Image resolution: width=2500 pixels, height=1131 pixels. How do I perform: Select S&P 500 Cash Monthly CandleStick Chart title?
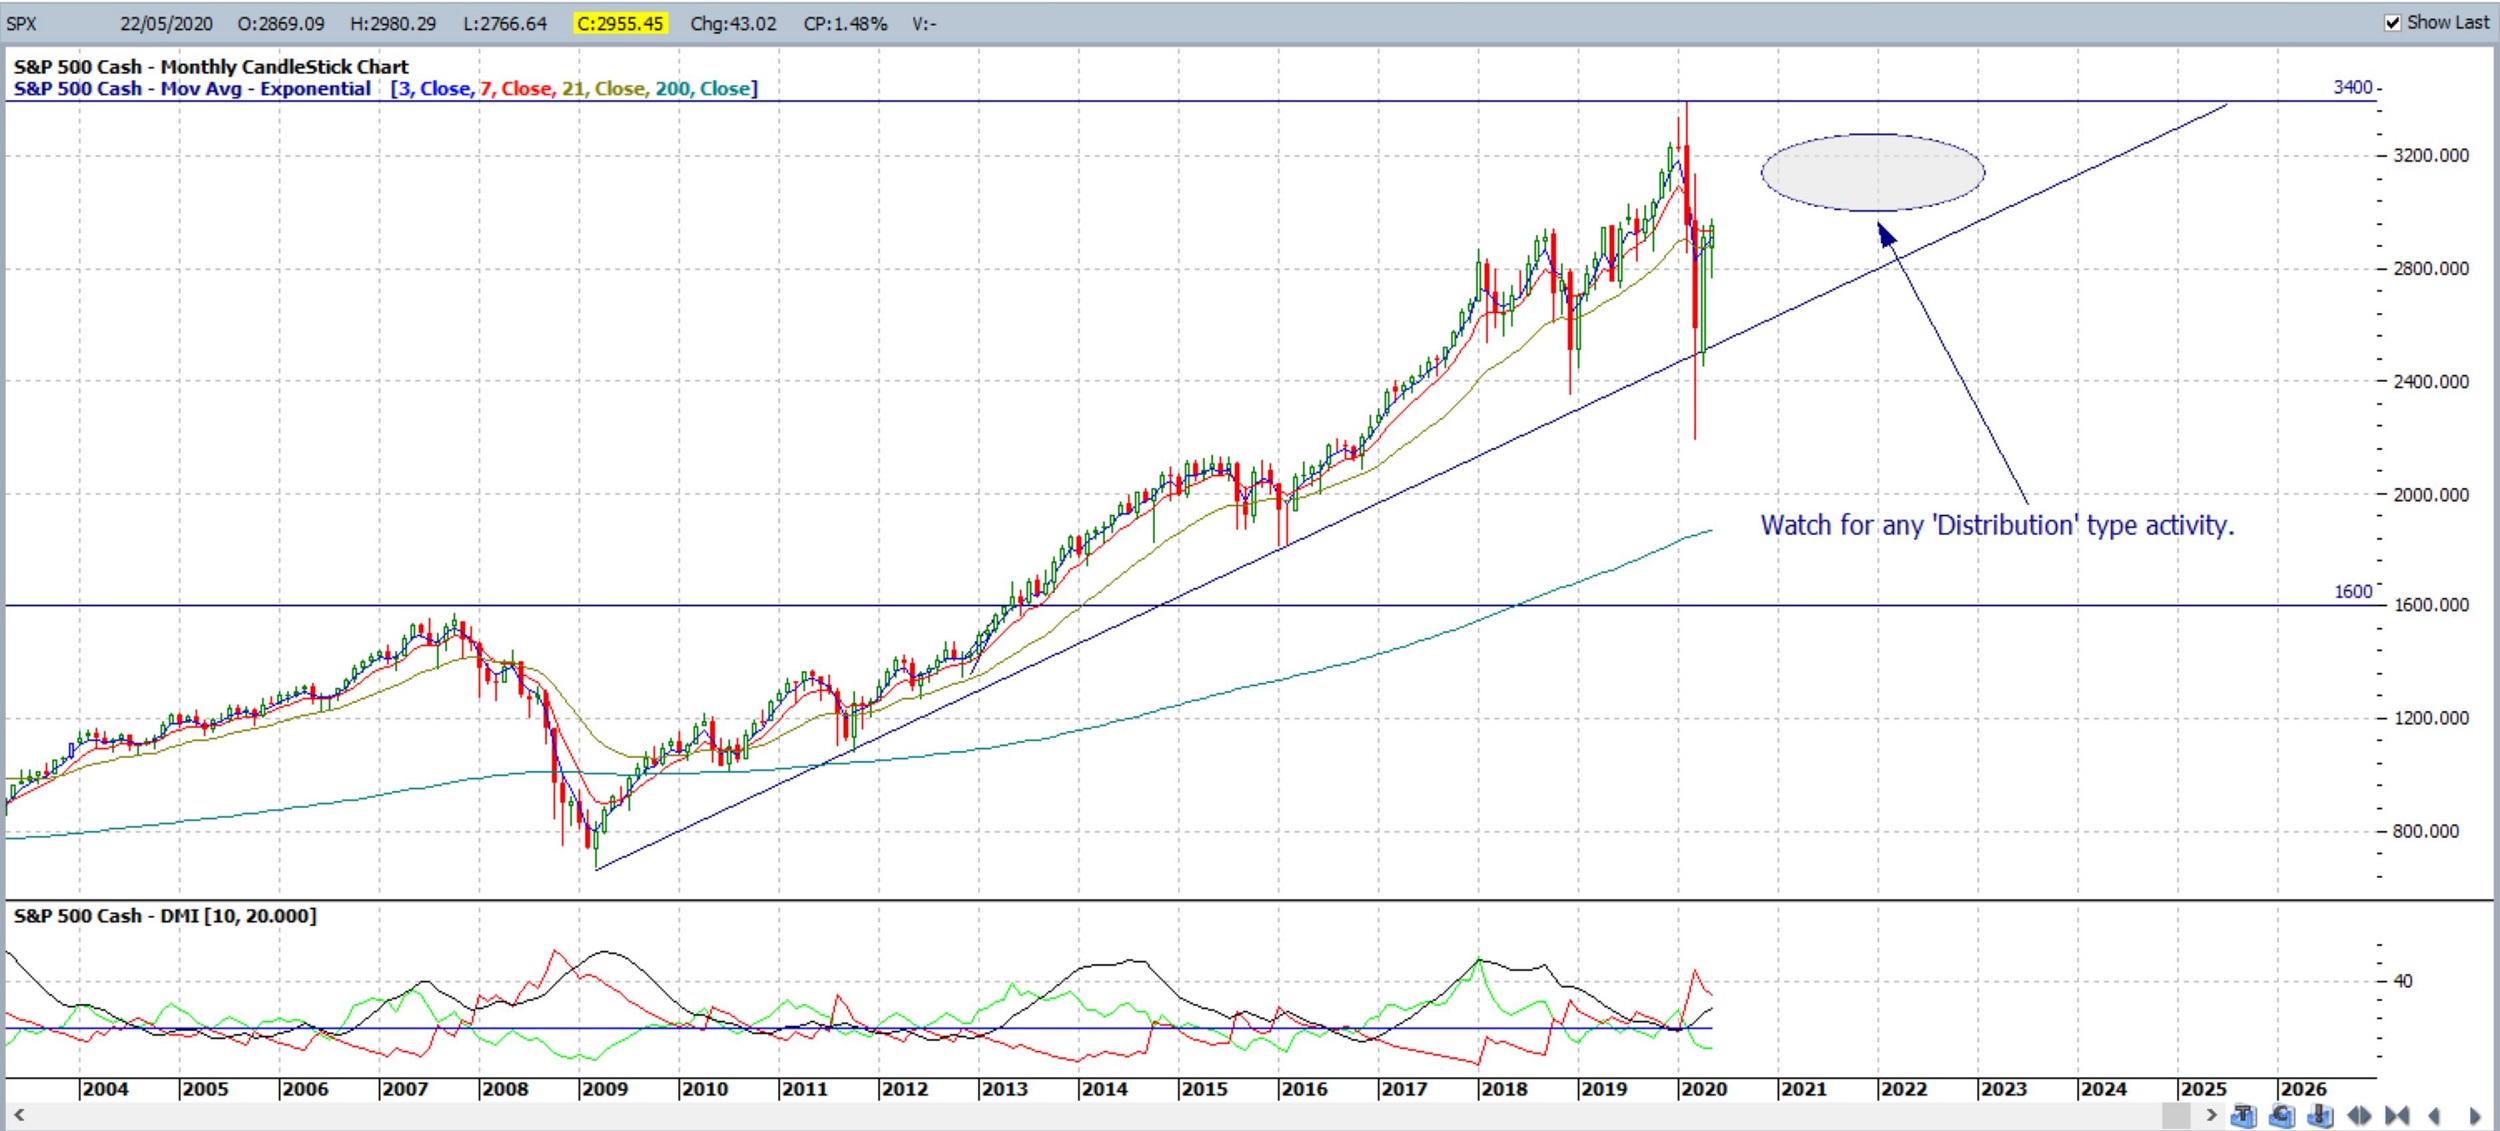tap(211, 67)
